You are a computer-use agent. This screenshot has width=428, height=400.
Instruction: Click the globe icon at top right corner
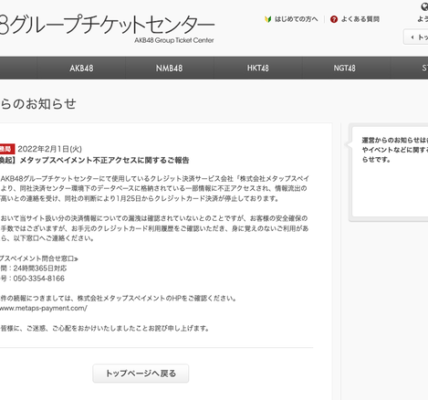tap(425, 6)
